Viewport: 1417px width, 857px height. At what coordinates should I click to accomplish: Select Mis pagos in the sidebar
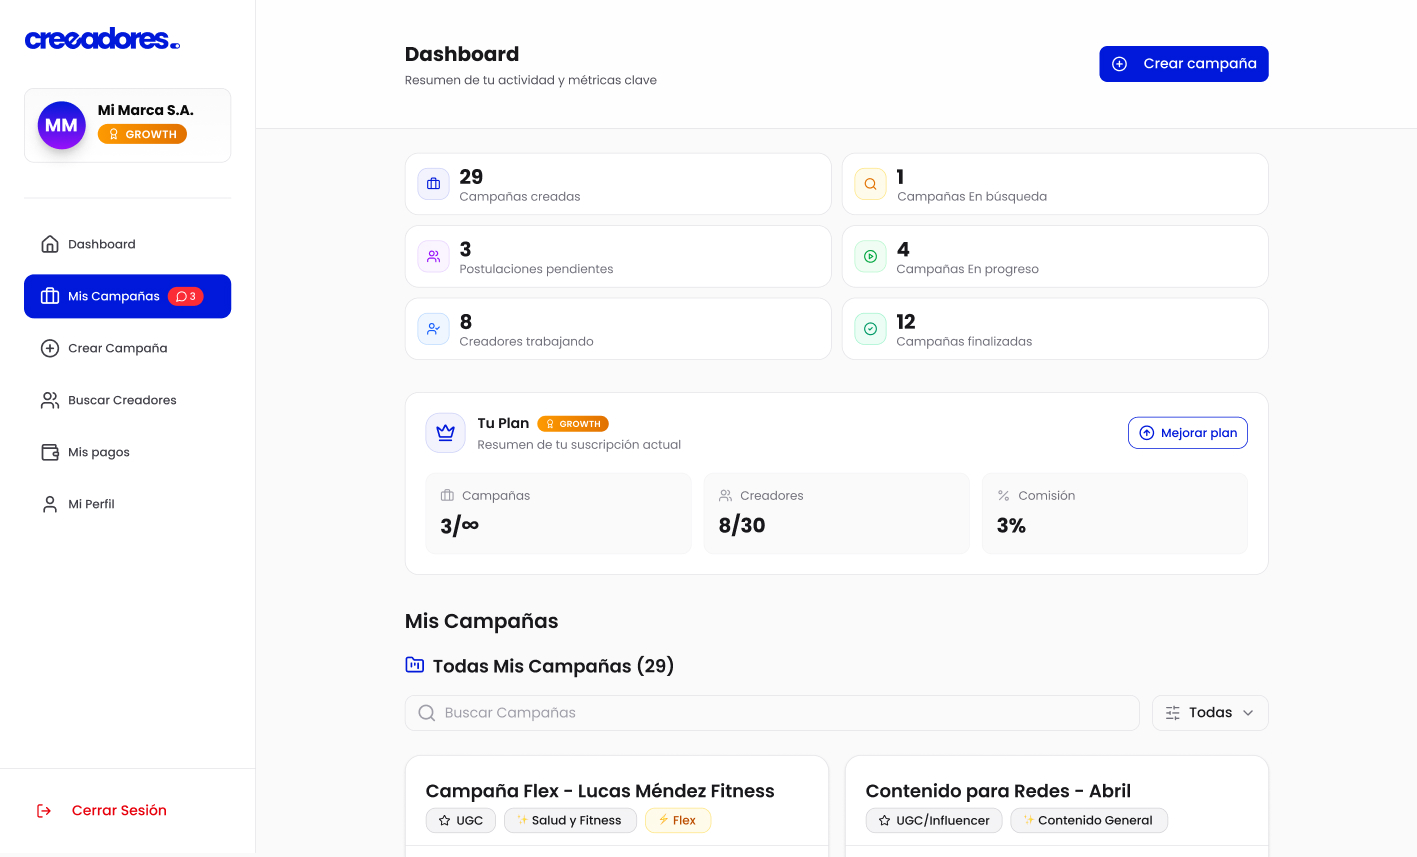point(98,452)
